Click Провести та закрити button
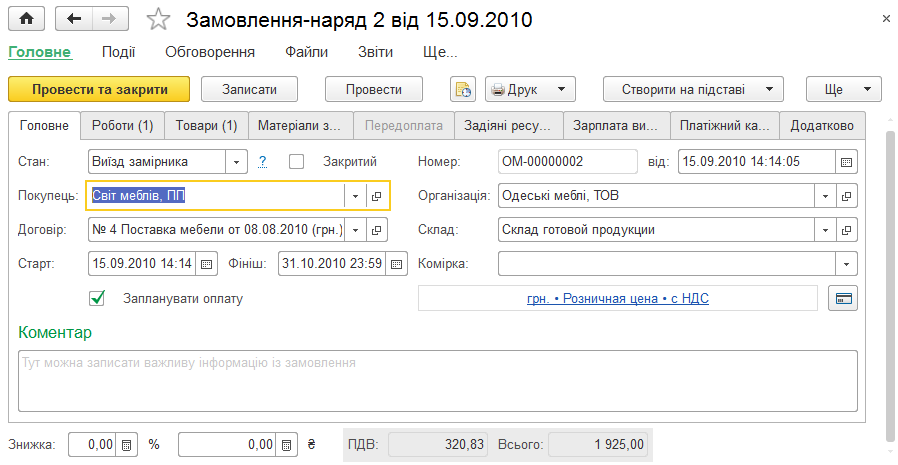898x465 pixels. pyautogui.click(x=99, y=89)
